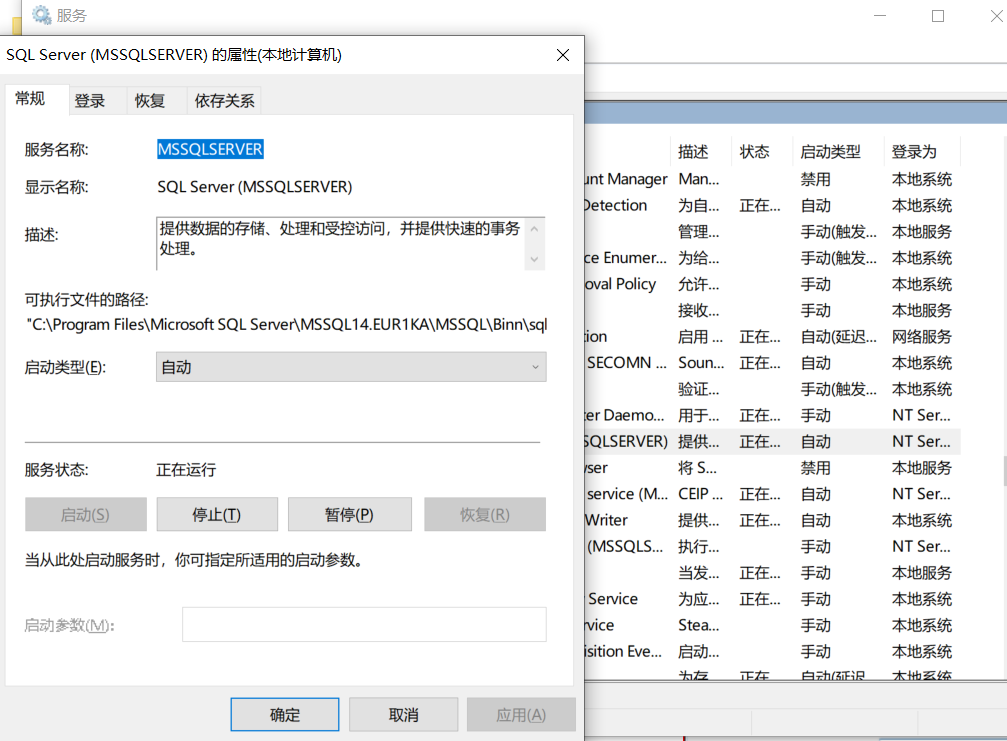Click the MSSQLSERVER service name field
The height and width of the screenshot is (741, 1007).
click(x=211, y=149)
